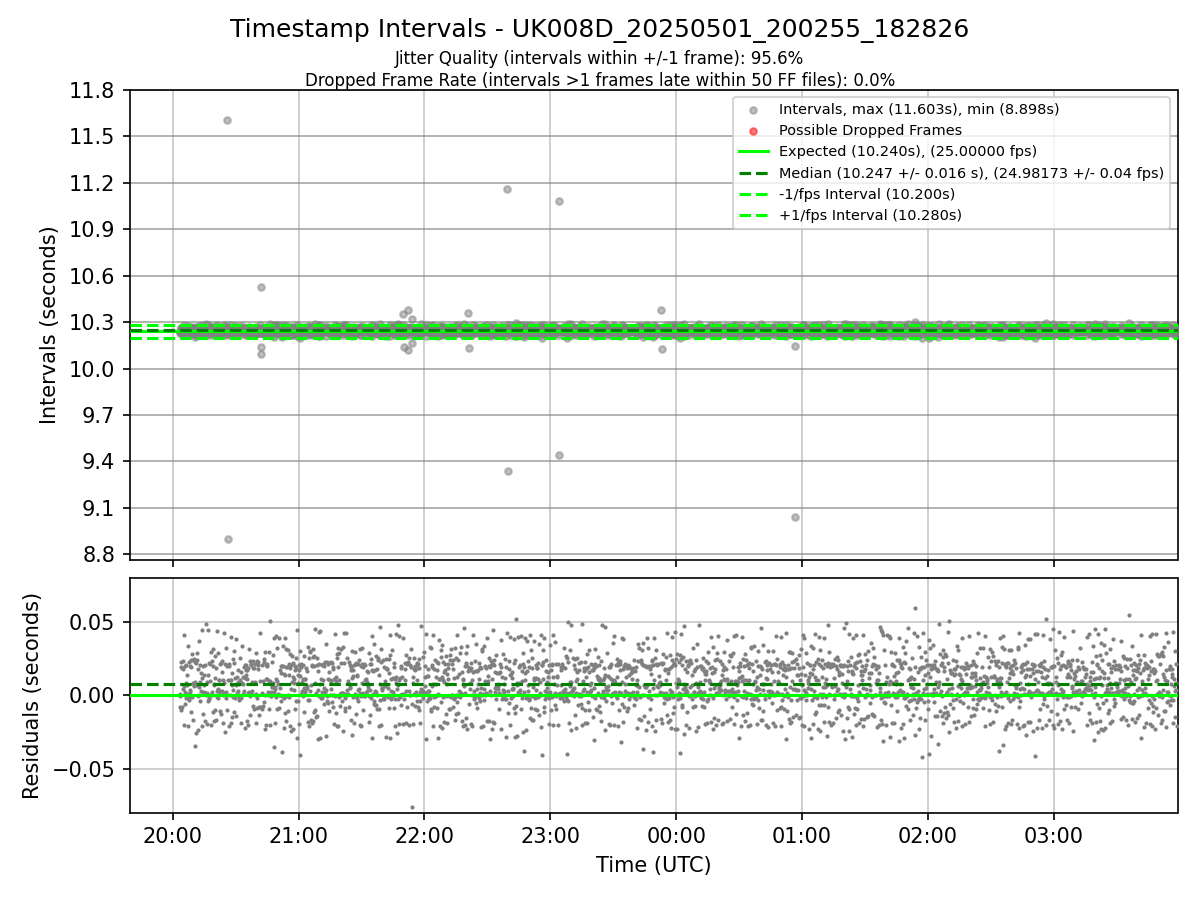Click the dark green dashed sample for Median
The image size is (1200, 900).
753,173
